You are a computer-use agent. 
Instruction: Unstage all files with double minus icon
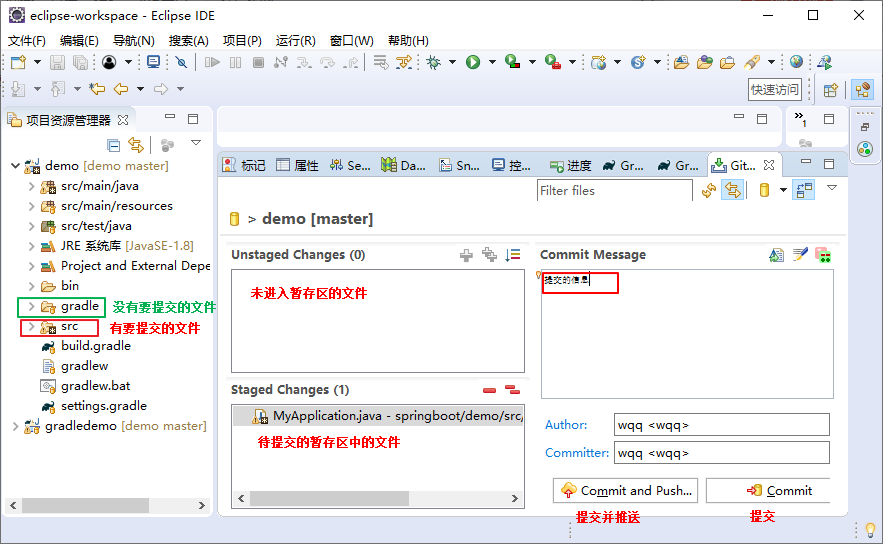[x=512, y=390]
